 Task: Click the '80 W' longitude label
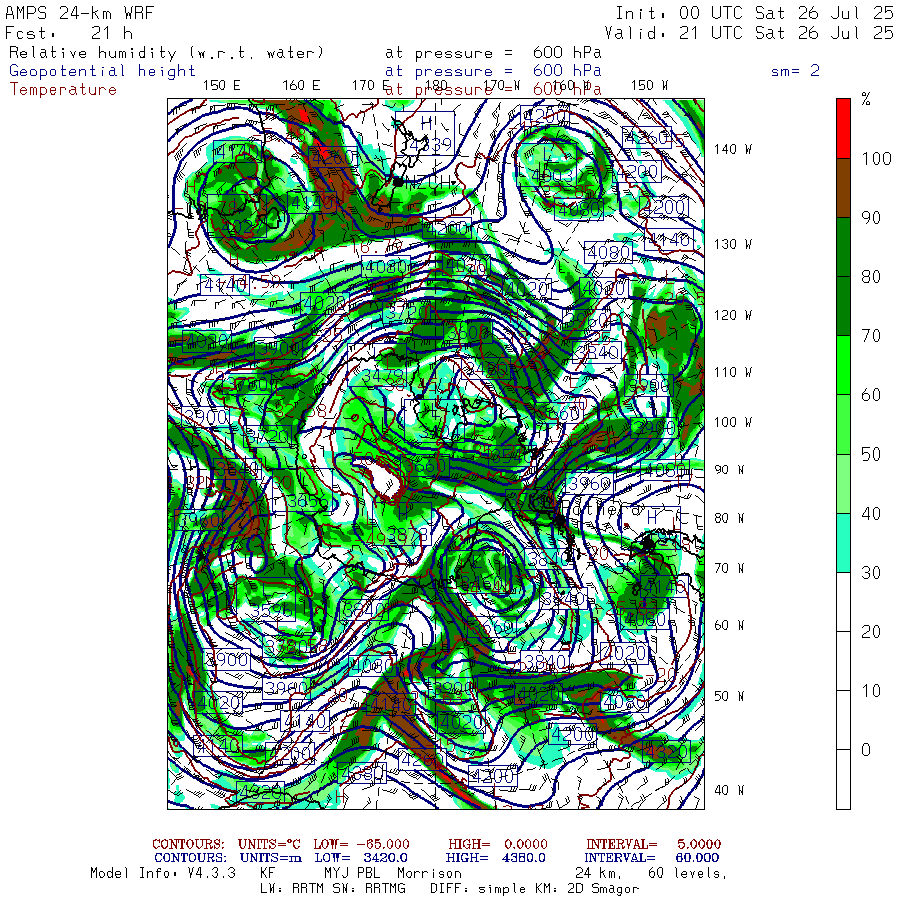click(730, 518)
